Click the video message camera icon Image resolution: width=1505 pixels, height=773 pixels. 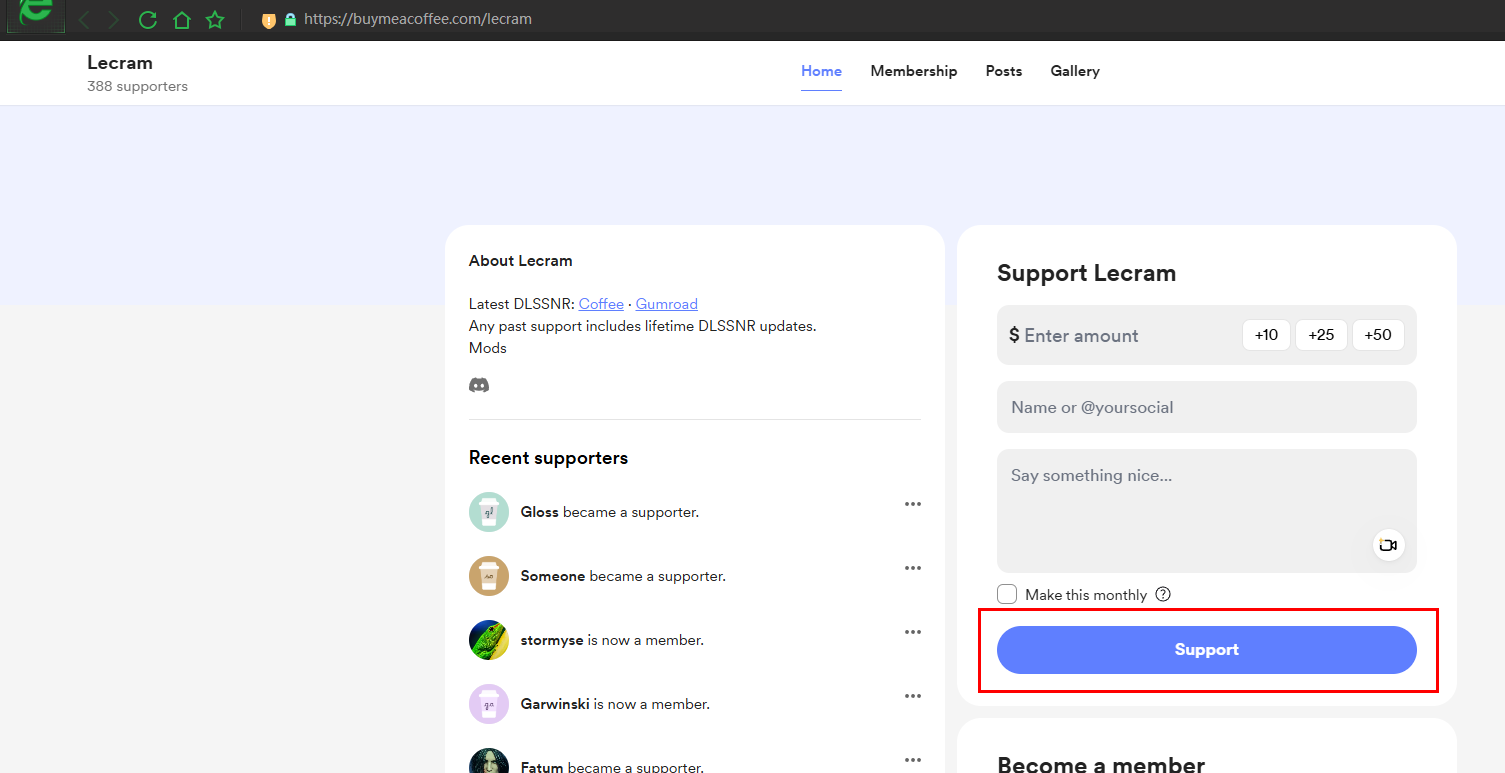coord(1388,545)
